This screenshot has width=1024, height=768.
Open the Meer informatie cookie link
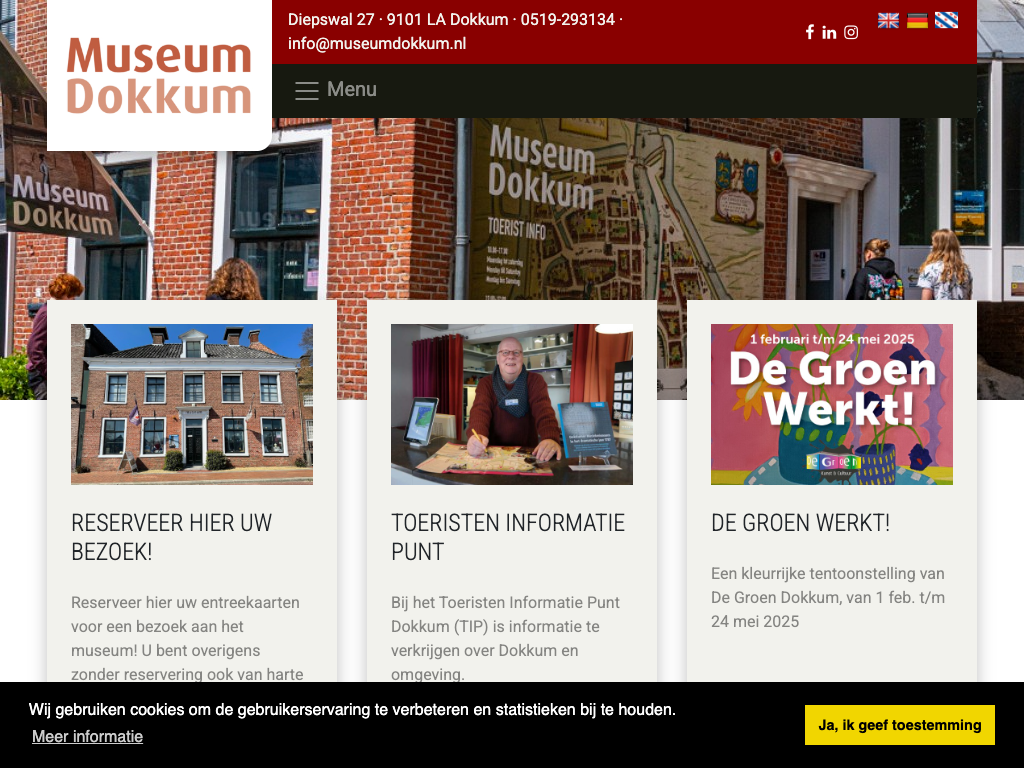pos(88,737)
